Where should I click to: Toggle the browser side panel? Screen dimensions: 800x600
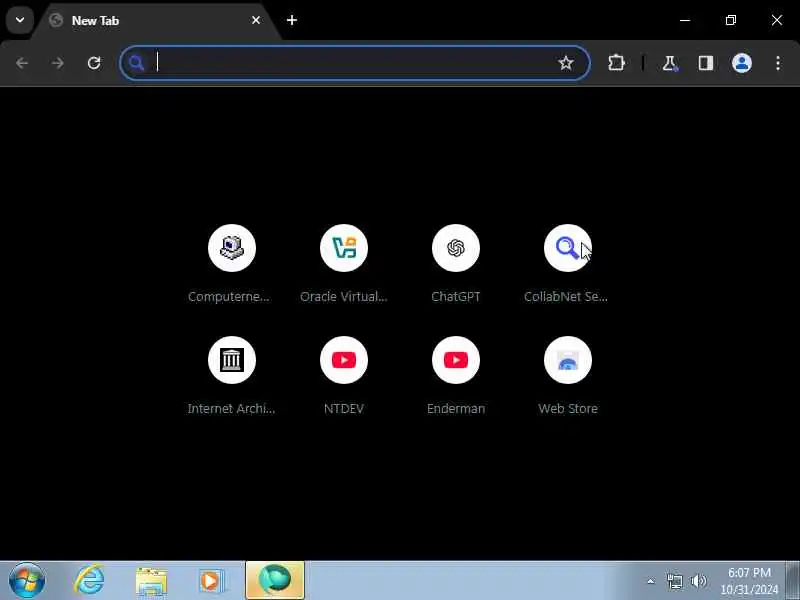(x=706, y=63)
